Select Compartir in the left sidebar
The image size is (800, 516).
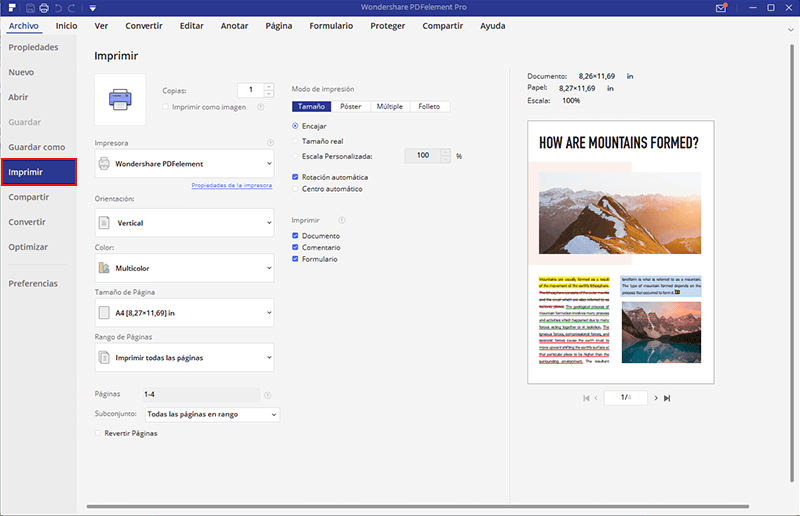point(29,197)
